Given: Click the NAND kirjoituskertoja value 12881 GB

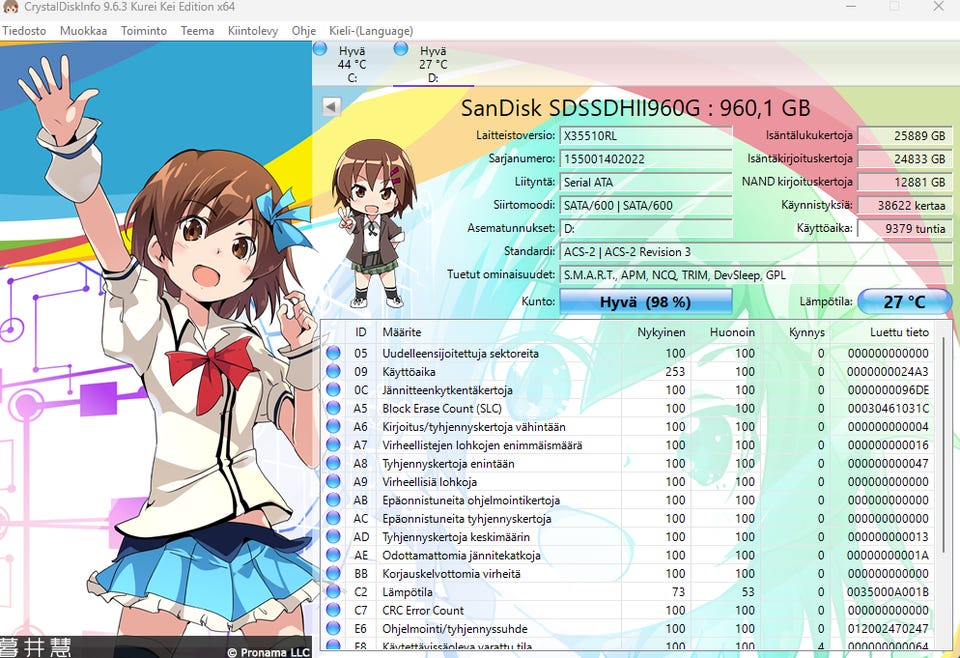Looking at the screenshot, I should coord(905,182).
